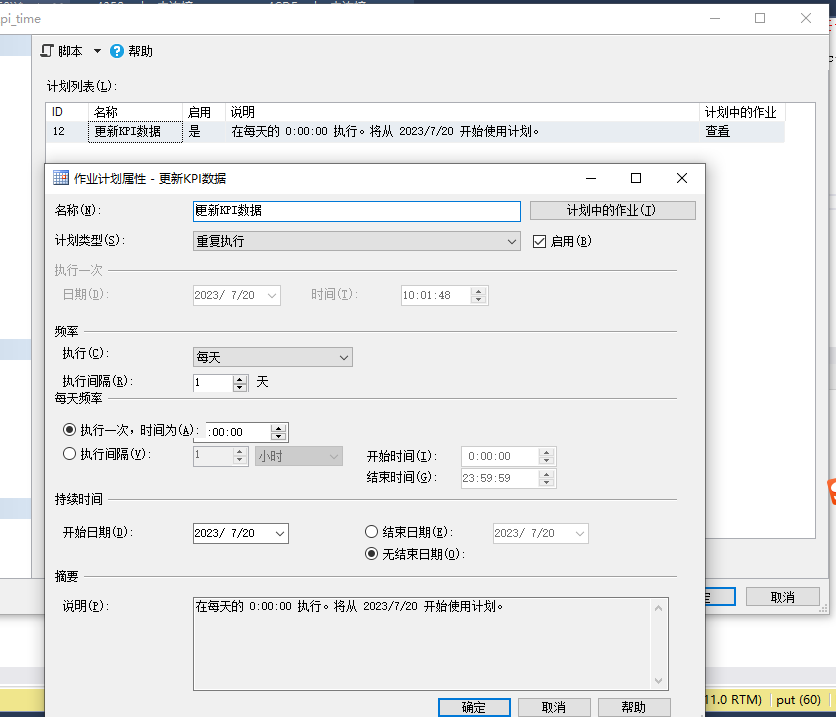Viewport: 836px width, 717px height.
Task: Select 执行一次,时间为 radio button
Action: click(70, 430)
